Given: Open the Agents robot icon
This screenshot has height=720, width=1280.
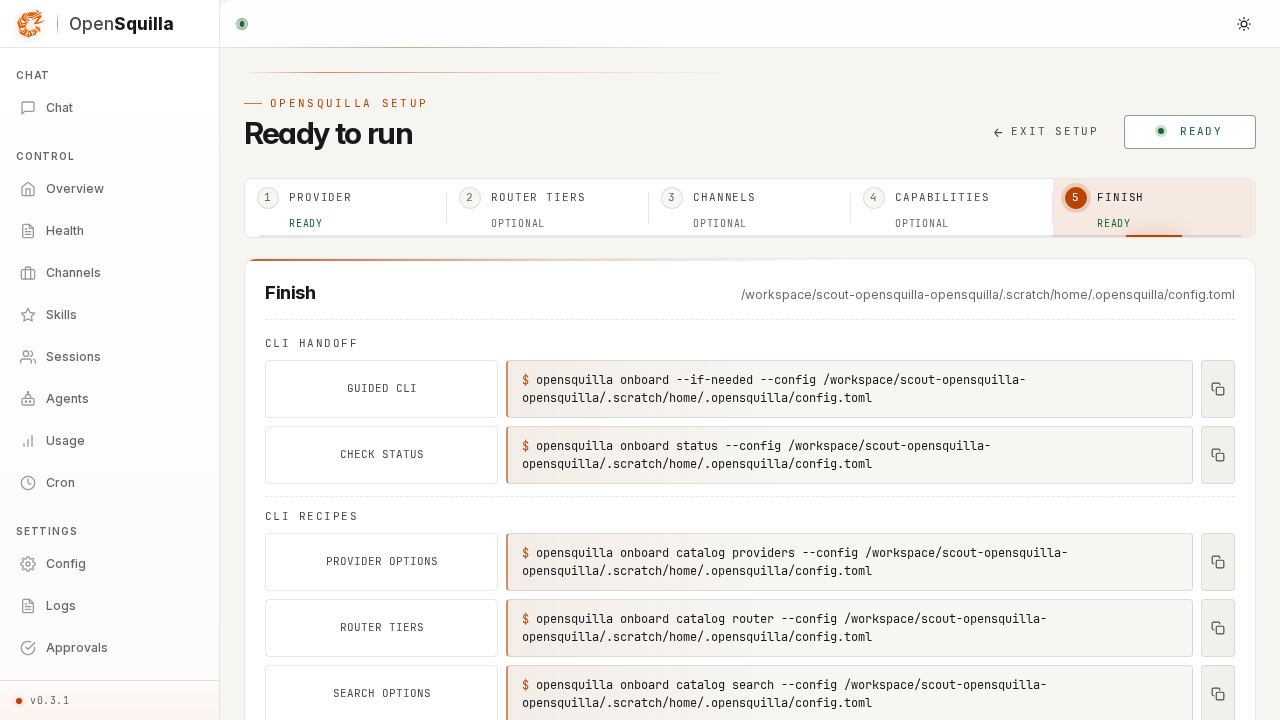Looking at the screenshot, I should [x=28, y=399].
